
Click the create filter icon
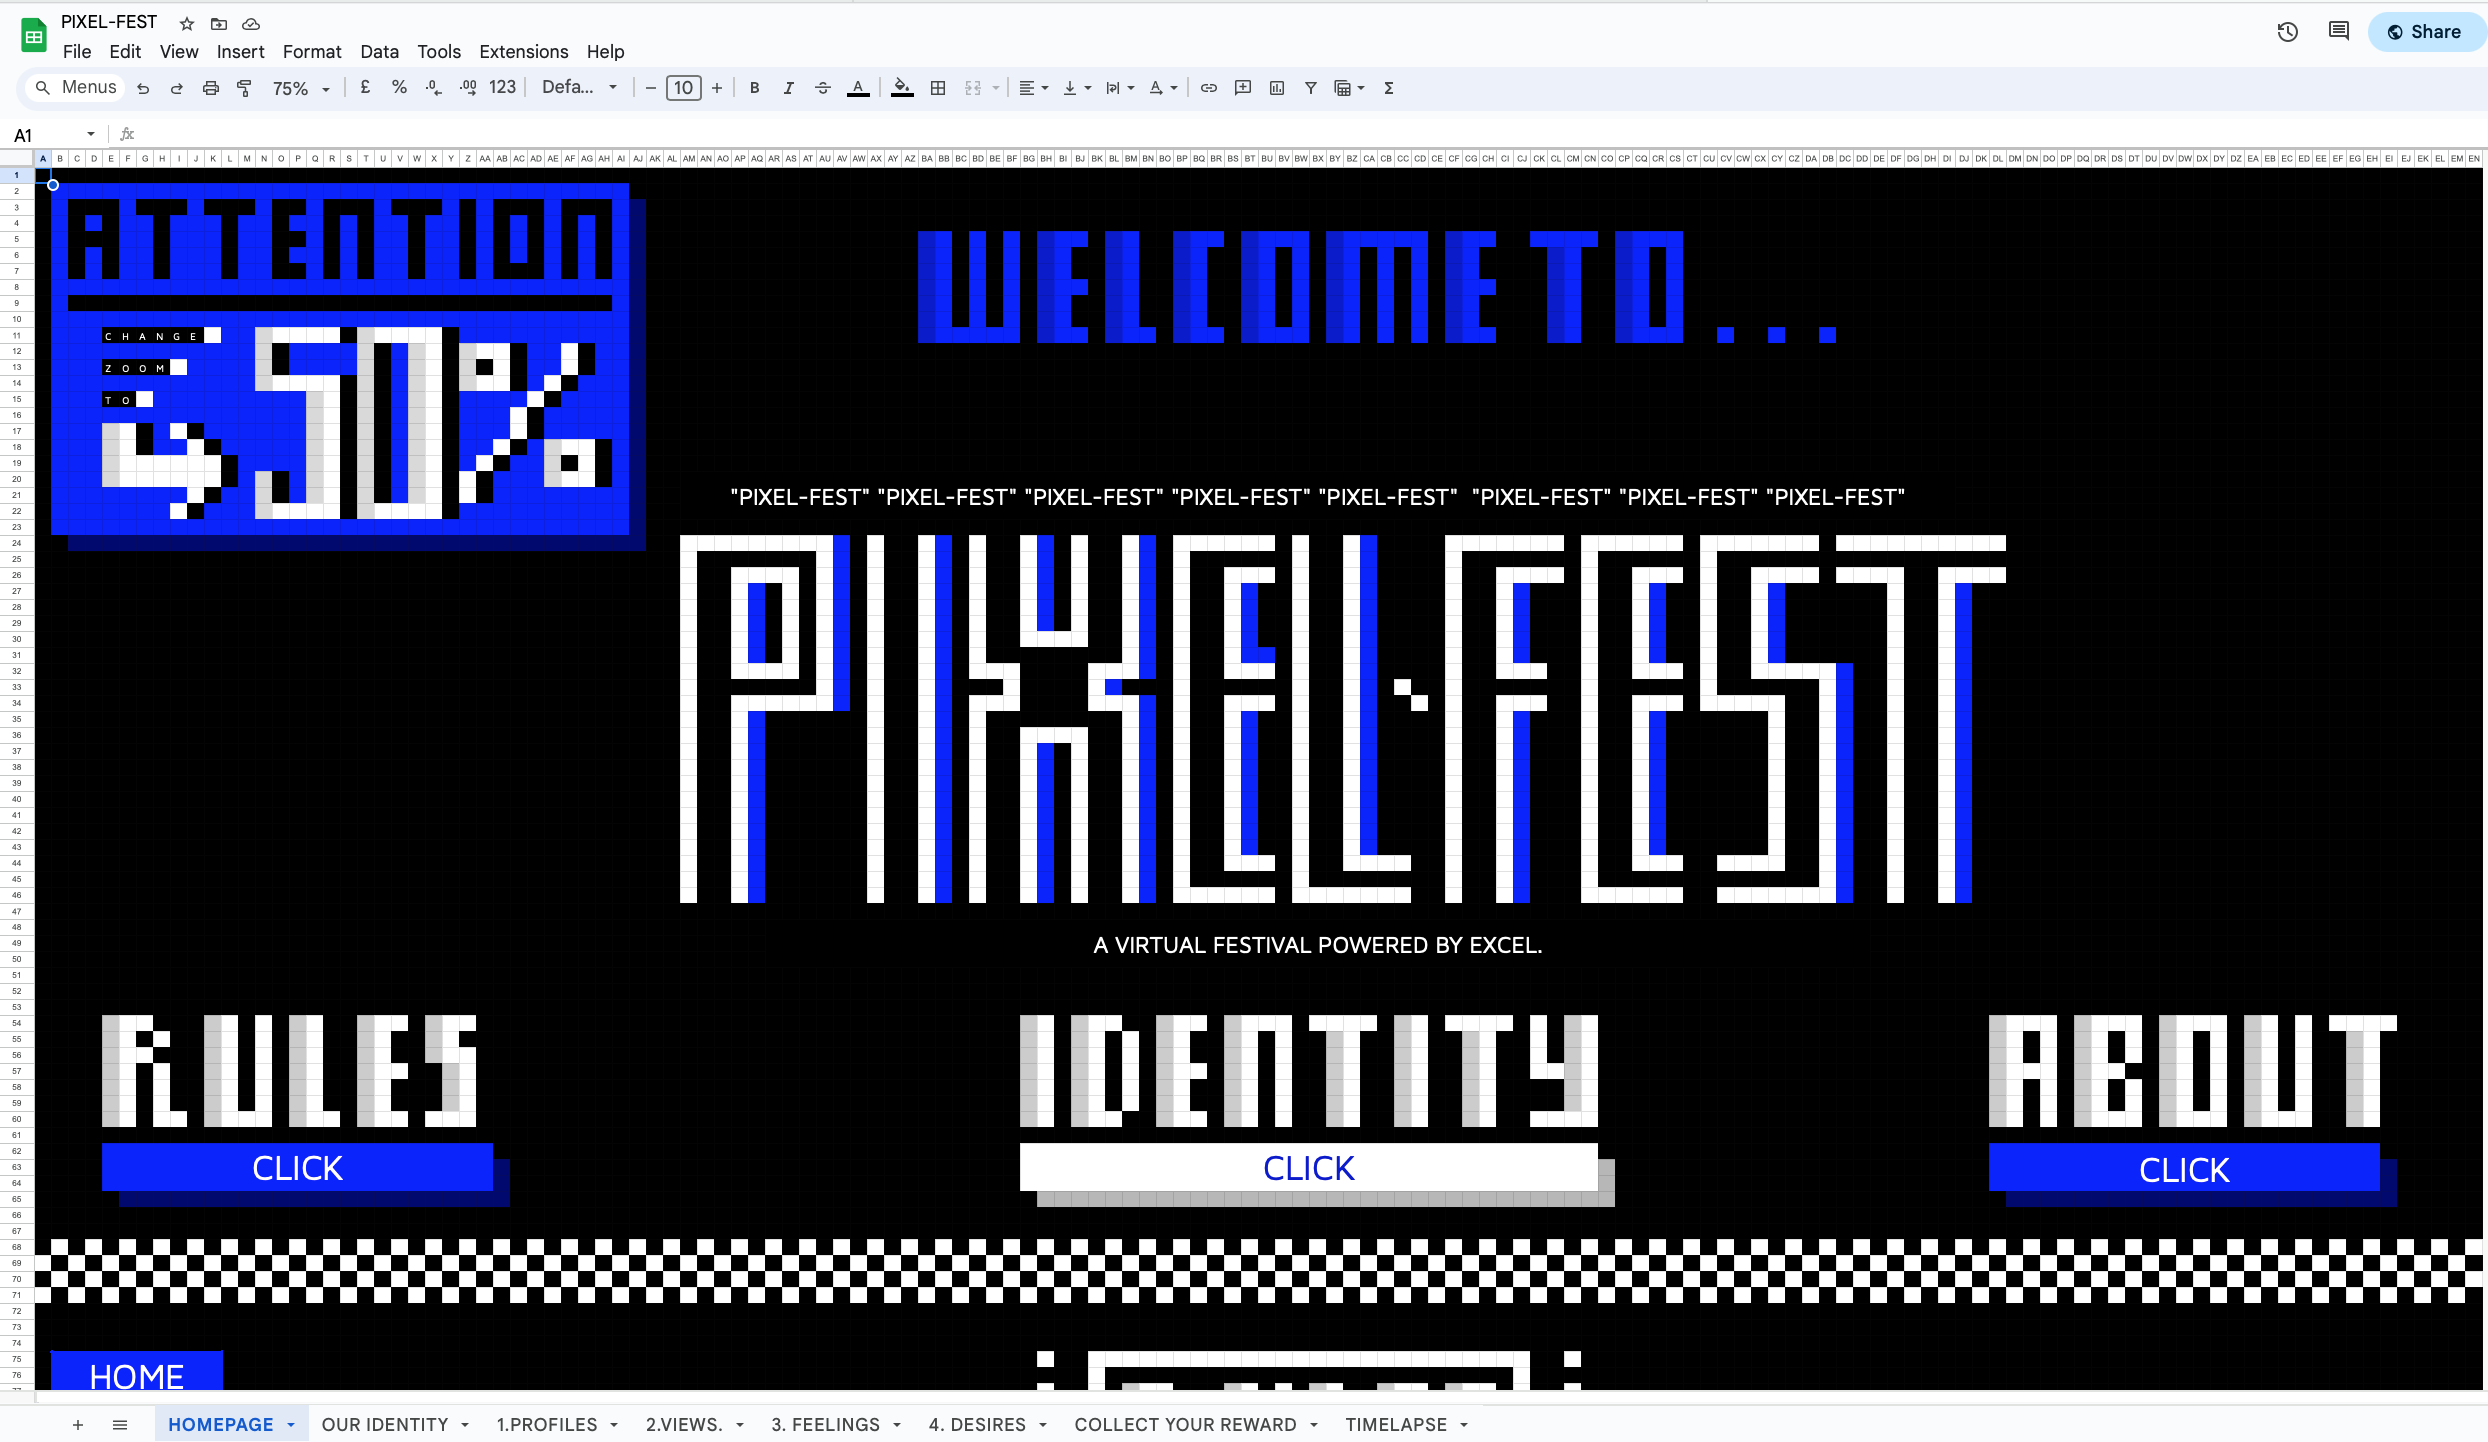tap(1310, 88)
